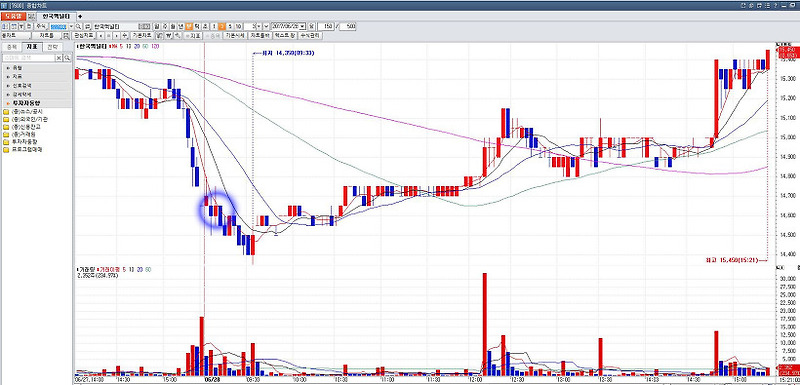Select the 프로그램매매 folder
Viewport: 800px width, 385px height.
coord(23,150)
